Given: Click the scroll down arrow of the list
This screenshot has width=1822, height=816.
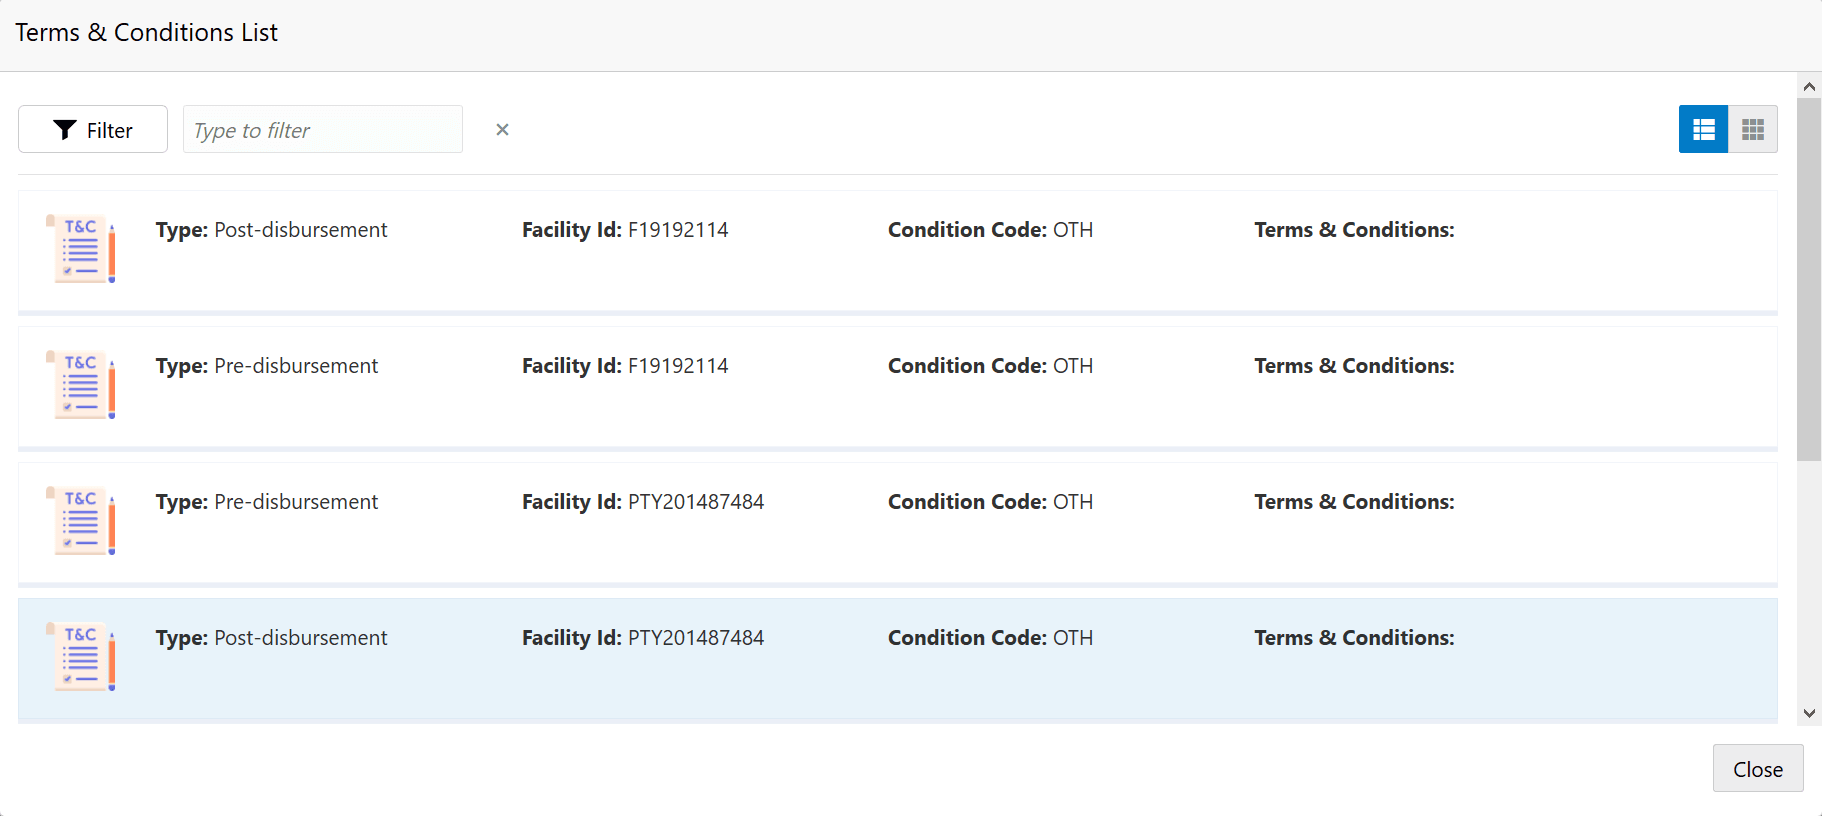Looking at the screenshot, I should click(x=1809, y=713).
